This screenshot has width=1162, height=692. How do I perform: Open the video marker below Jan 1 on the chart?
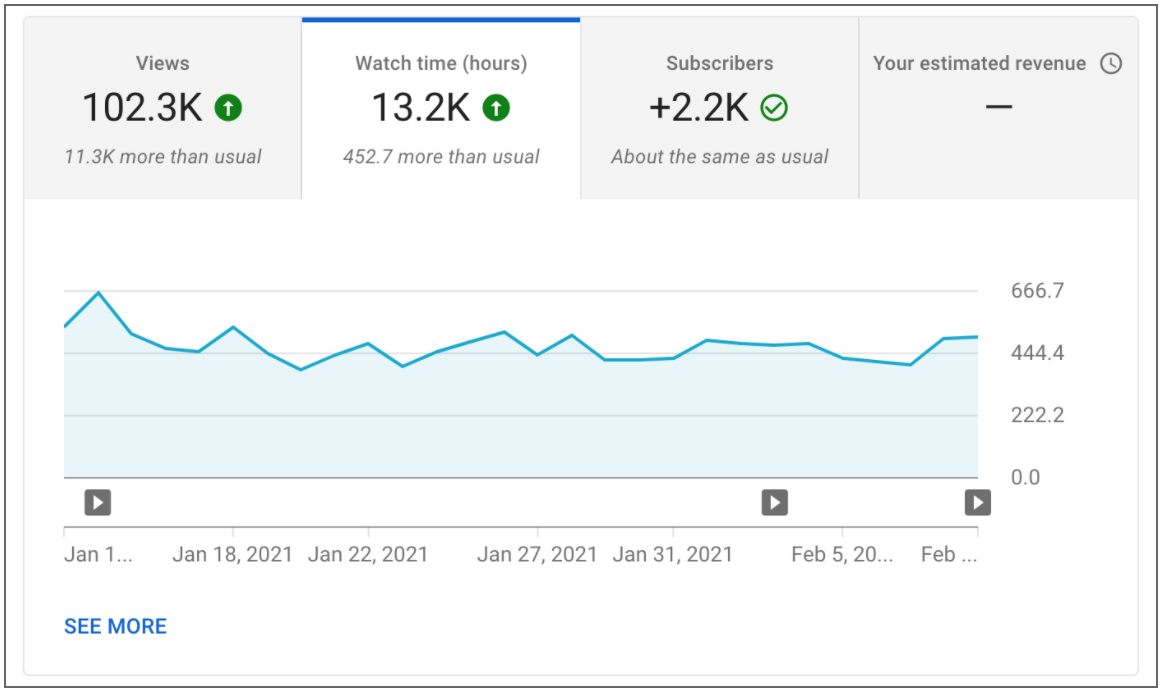98,502
